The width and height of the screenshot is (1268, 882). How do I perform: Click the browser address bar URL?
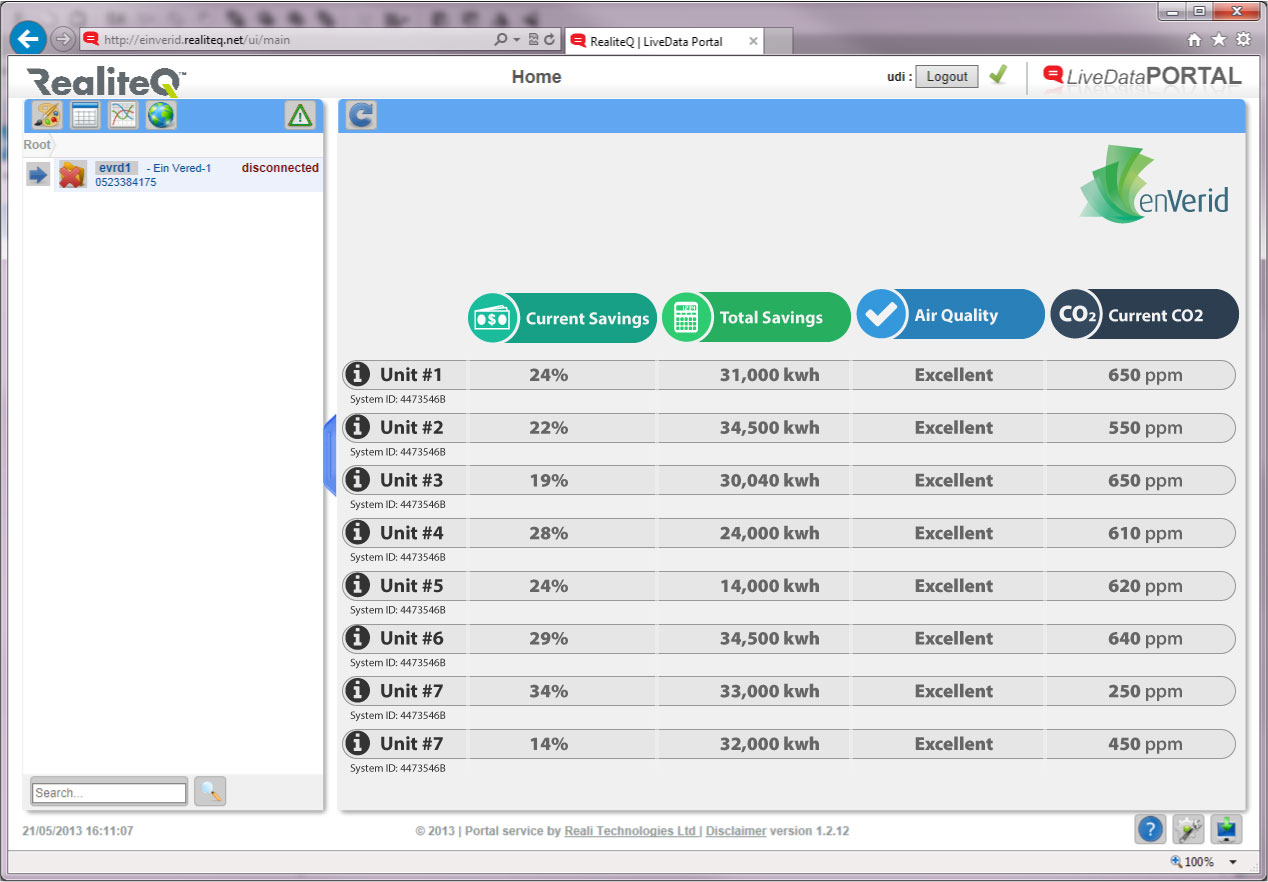tap(197, 40)
